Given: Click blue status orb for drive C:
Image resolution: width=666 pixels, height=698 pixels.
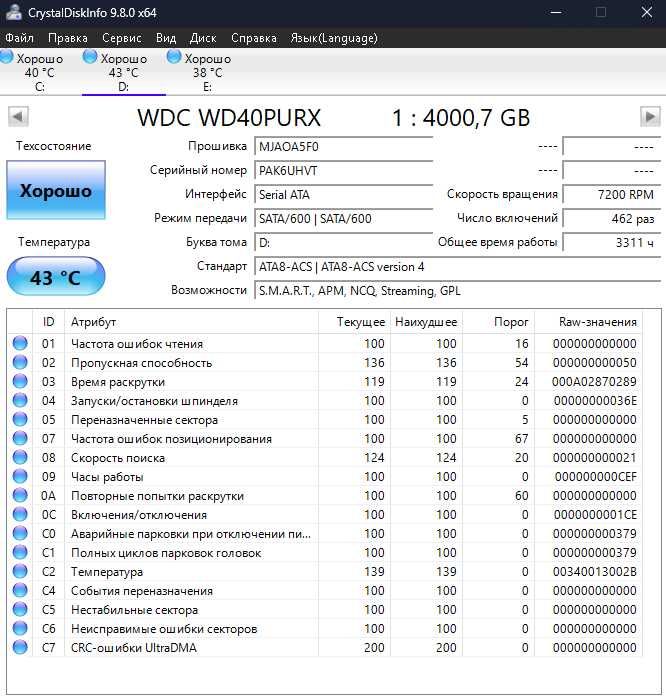Looking at the screenshot, I should [6, 57].
